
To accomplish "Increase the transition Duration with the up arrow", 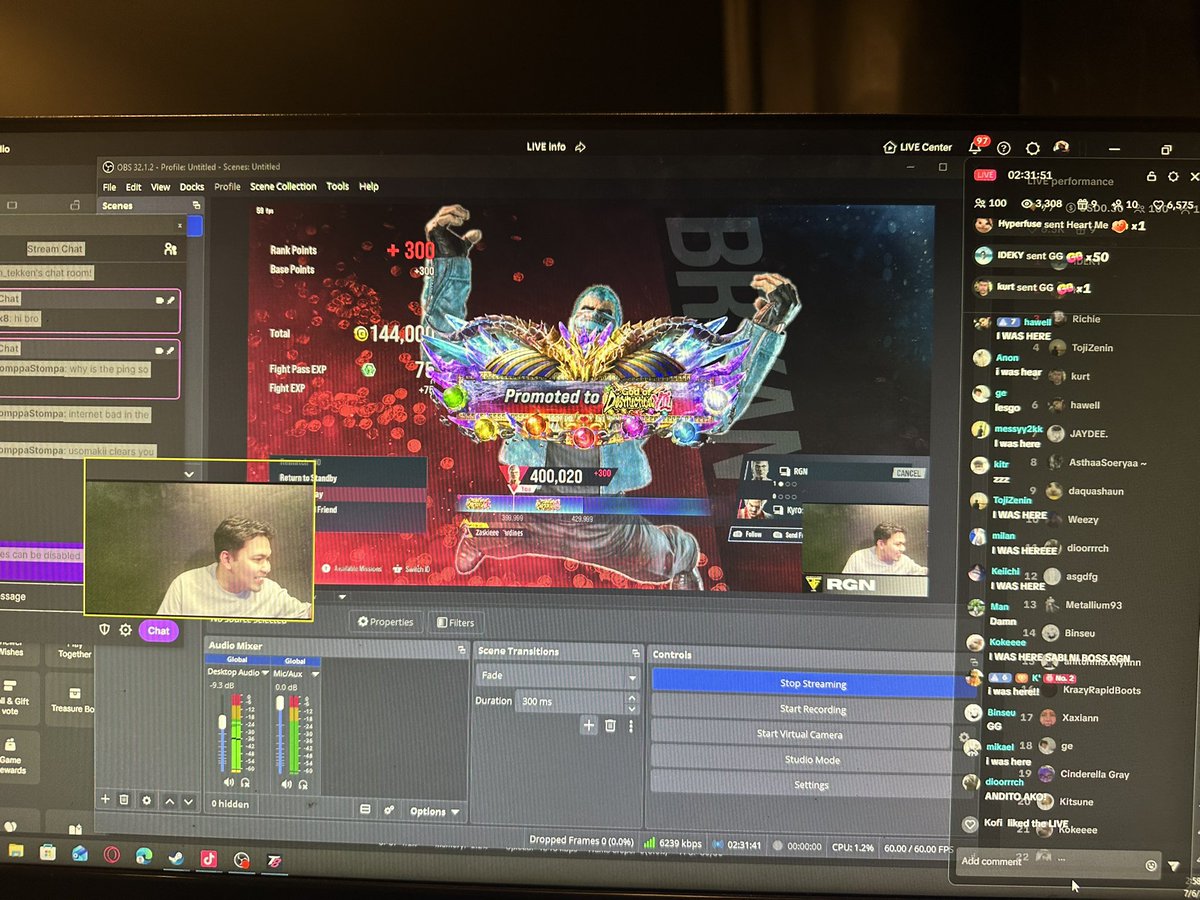I will point(632,697).
